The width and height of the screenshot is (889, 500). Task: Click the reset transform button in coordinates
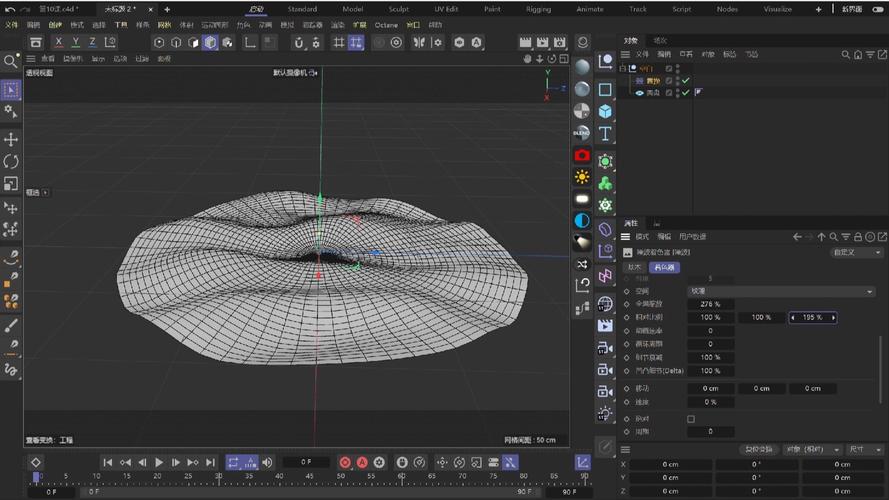tap(759, 449)
